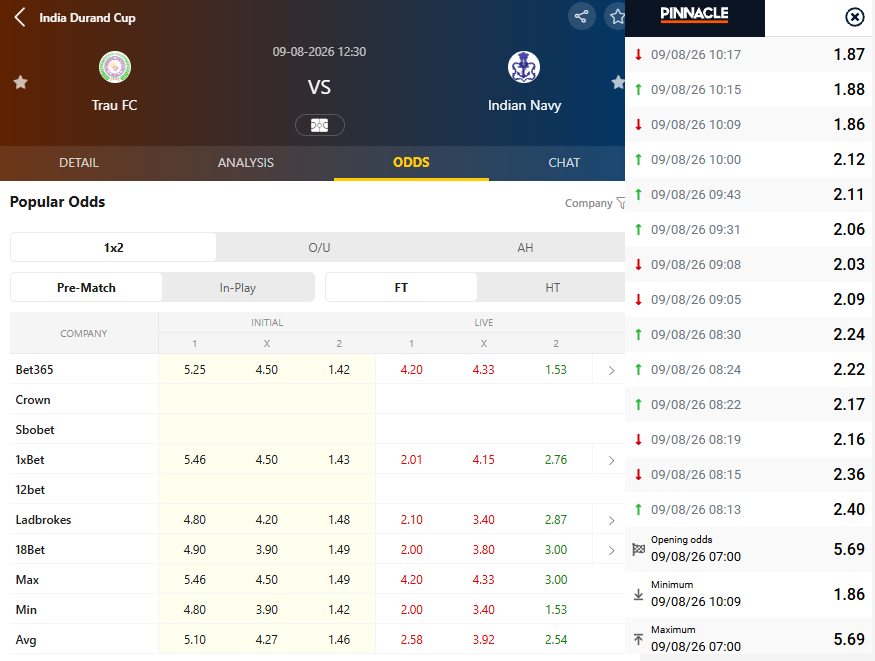Viewport: 875px width, 661px height.
Task: Expand 1xBet odds history chevron
Action: point(611,460)
